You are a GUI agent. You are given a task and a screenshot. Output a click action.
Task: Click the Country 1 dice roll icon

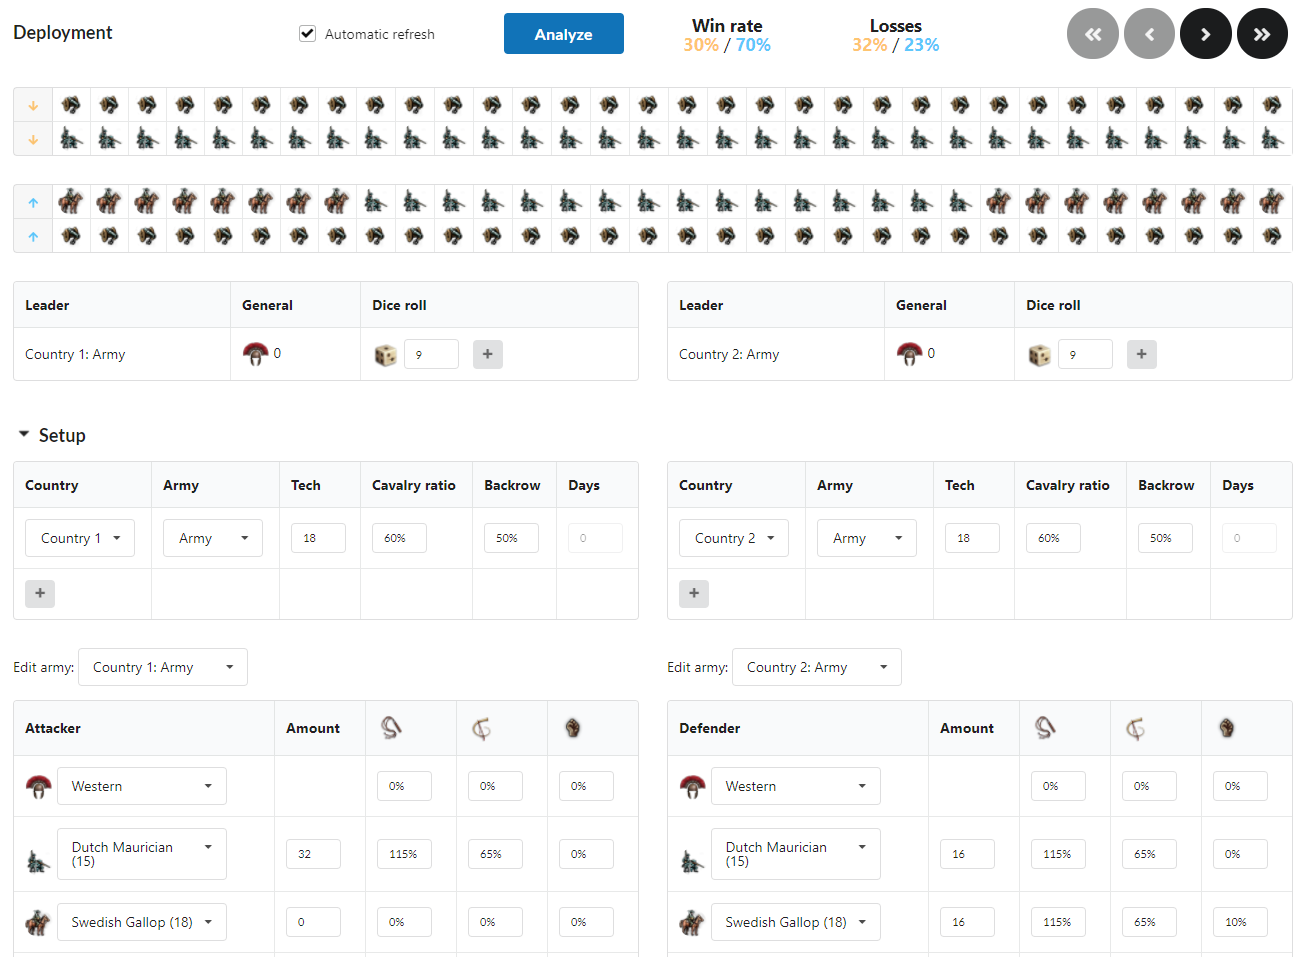pos(385,355)
